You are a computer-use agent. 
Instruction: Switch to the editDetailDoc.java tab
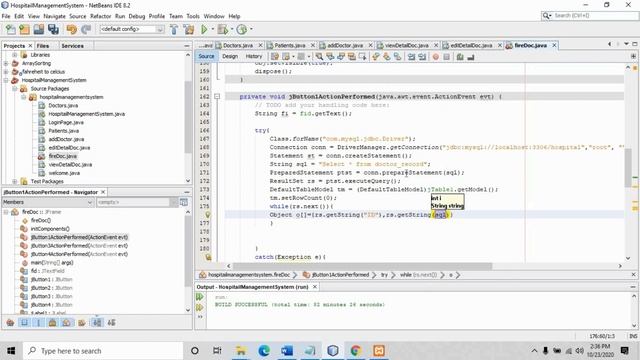click(471, 45)
